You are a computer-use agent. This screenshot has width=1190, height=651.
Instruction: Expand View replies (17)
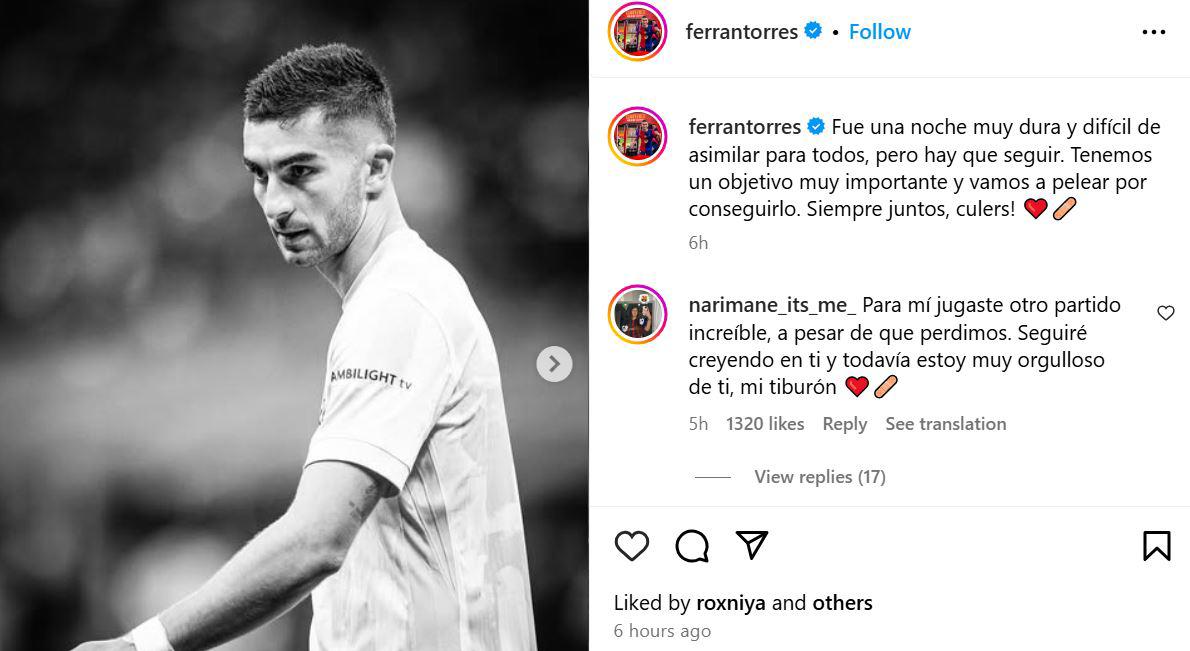pos(819,477)
